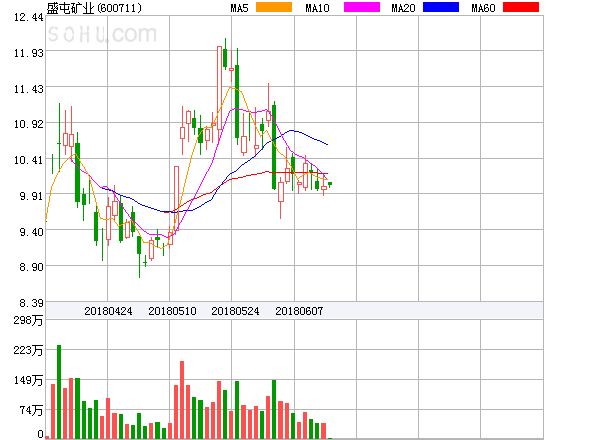The image size is (600, 440).
Task: Click the tall red candlestick peaking near 11.93
Action: tap(219, 88)
